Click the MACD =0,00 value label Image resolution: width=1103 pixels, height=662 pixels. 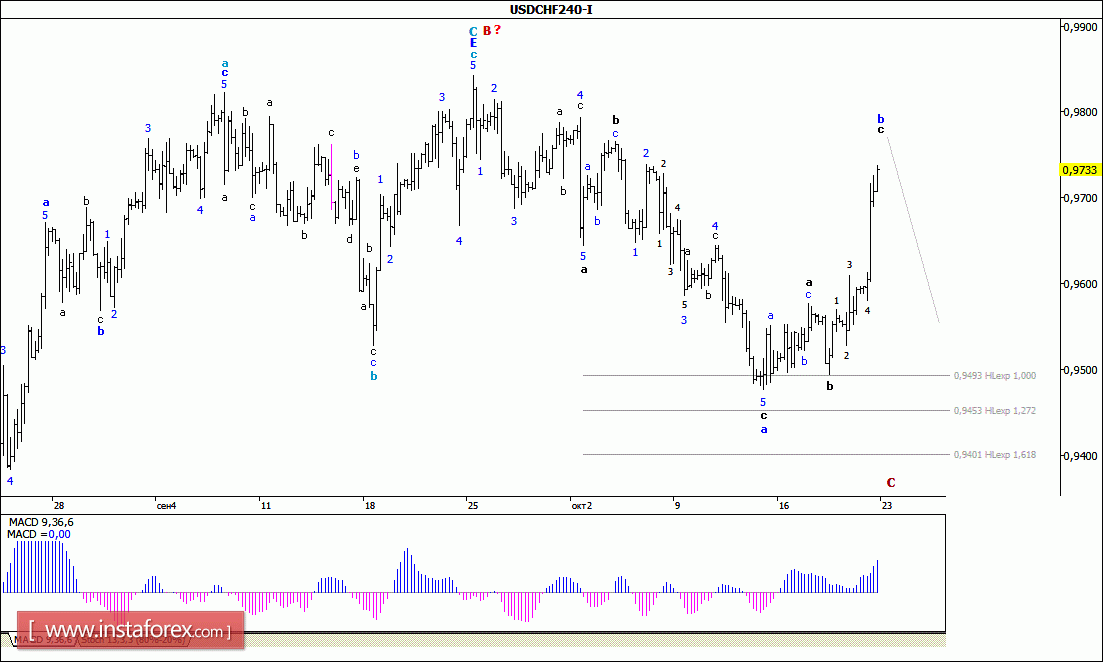[x=39, y=535]
